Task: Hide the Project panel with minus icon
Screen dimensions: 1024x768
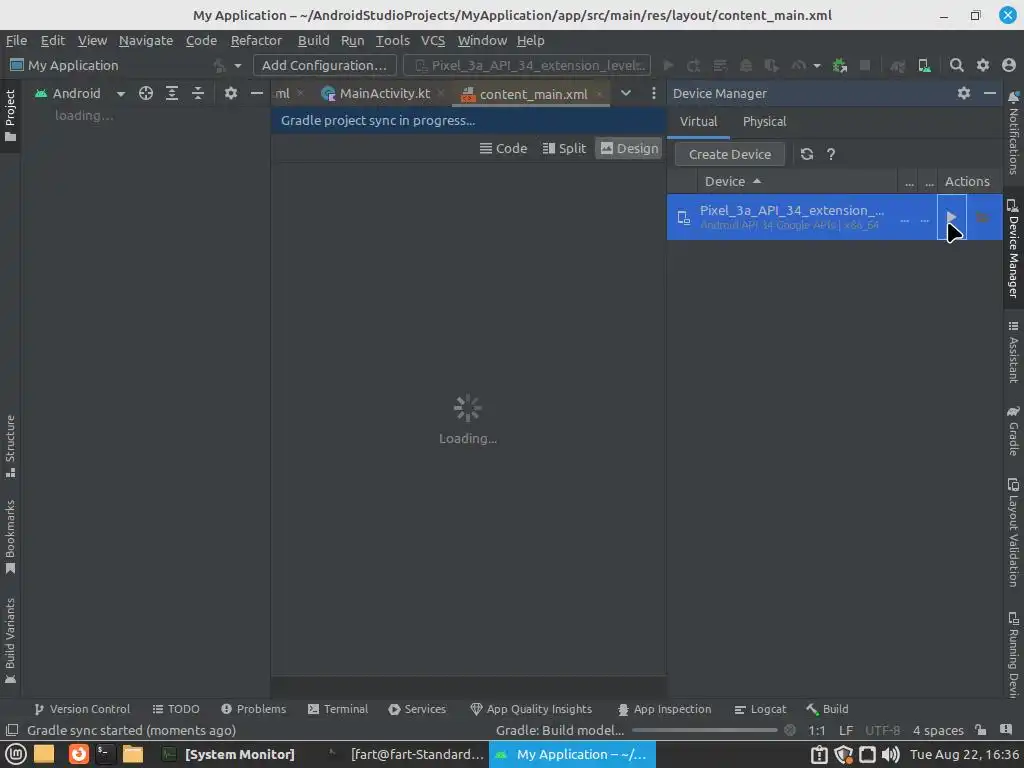Action: click(257, 93)
